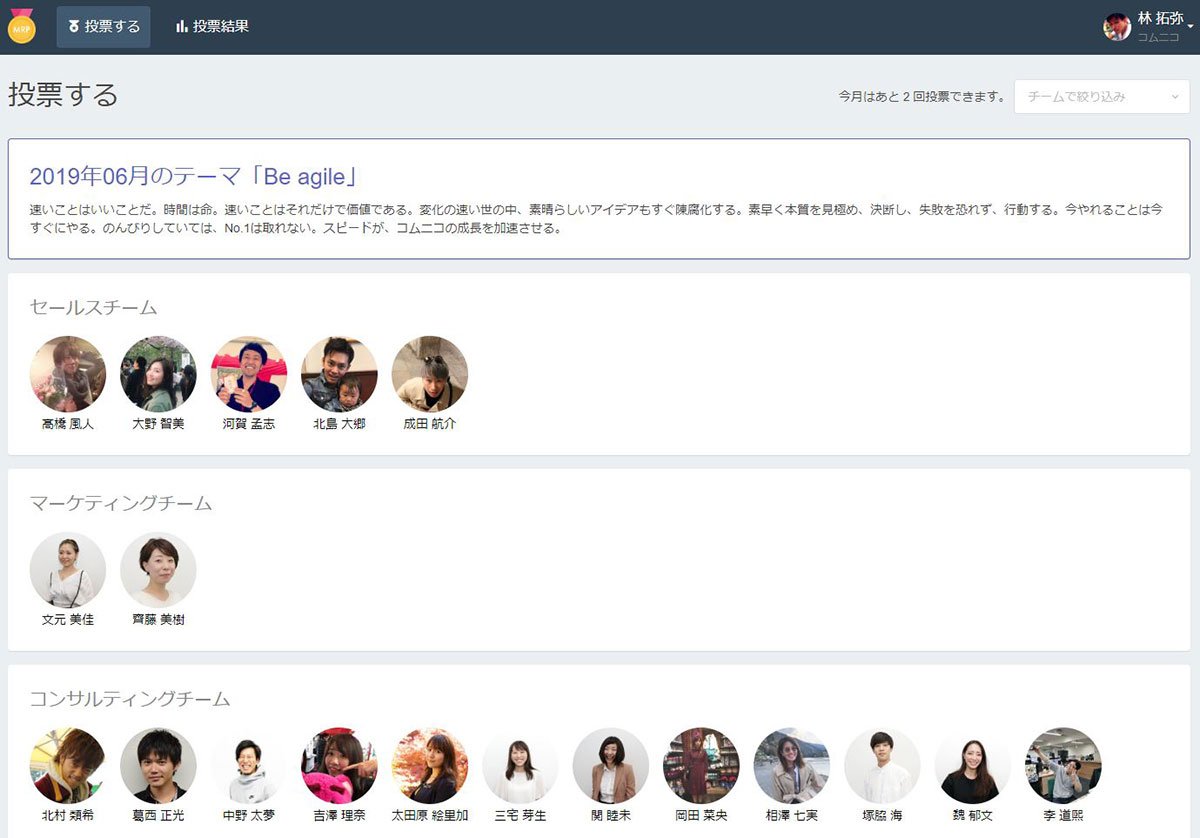Screen dimensions: 1200x838
Task: Click 中野 太夢's profile photo
Action: pyautogui.click(x=249, y=766)
